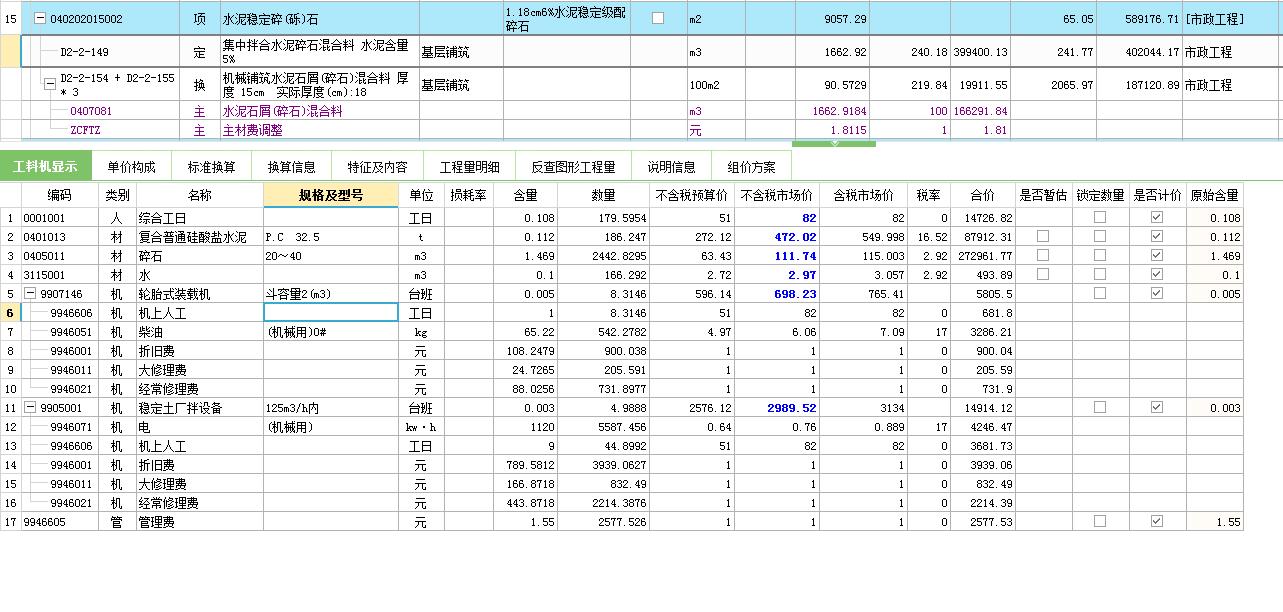Click the 主材费调整 name cell
The width and height of the screenshot is (1283, 612).
(319, 130)
